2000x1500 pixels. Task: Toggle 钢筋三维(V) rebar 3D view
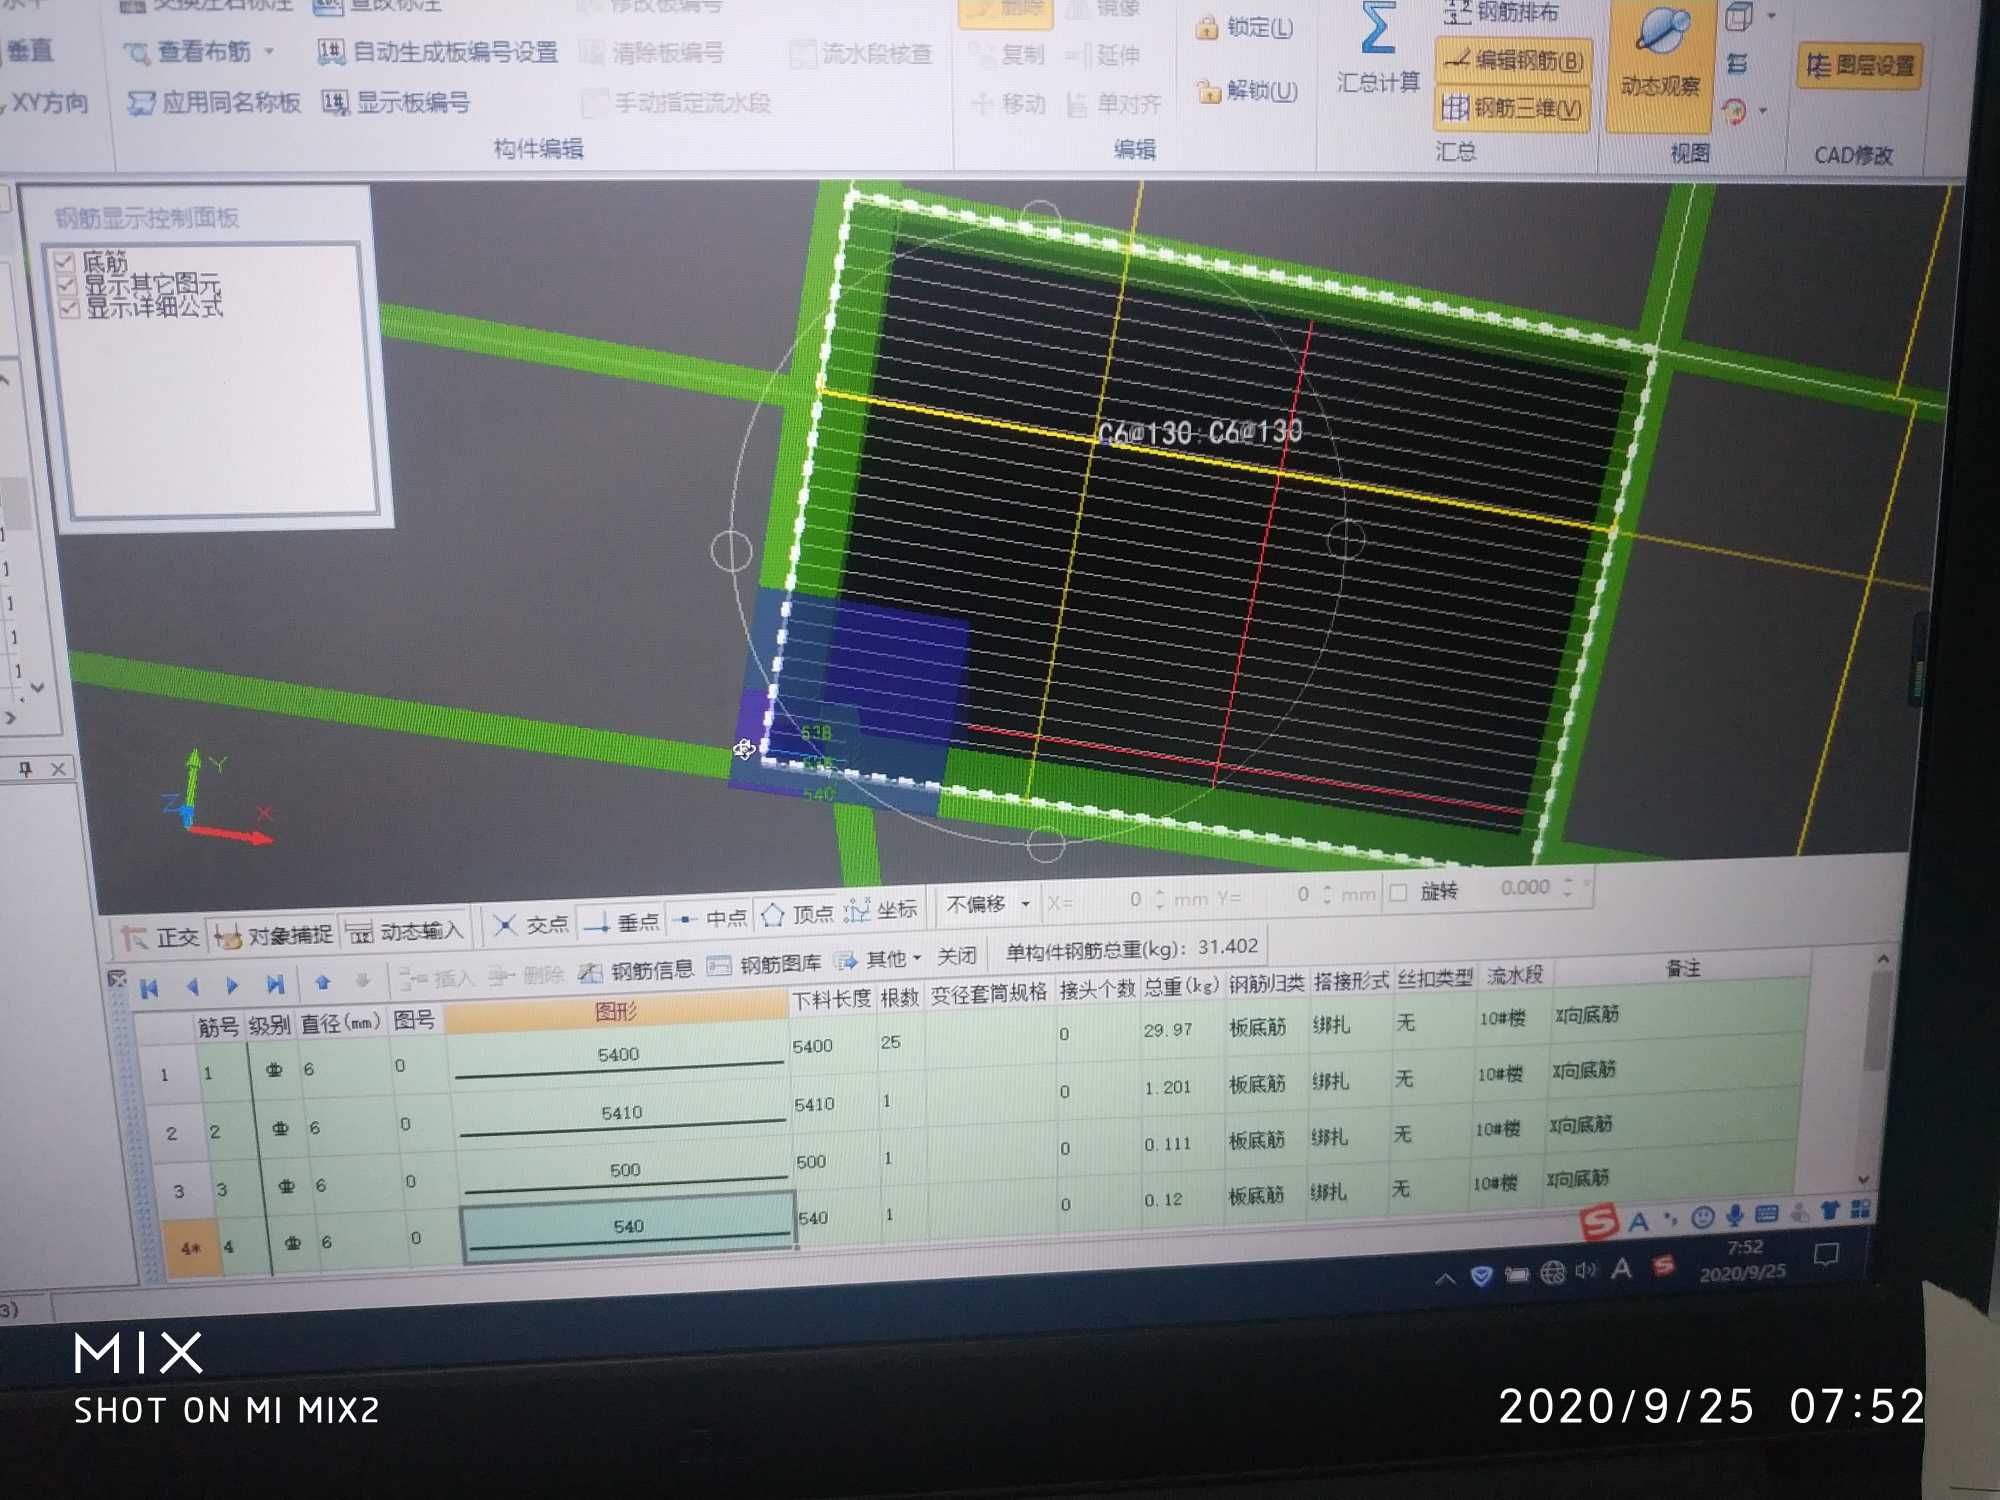[1512, 108]
